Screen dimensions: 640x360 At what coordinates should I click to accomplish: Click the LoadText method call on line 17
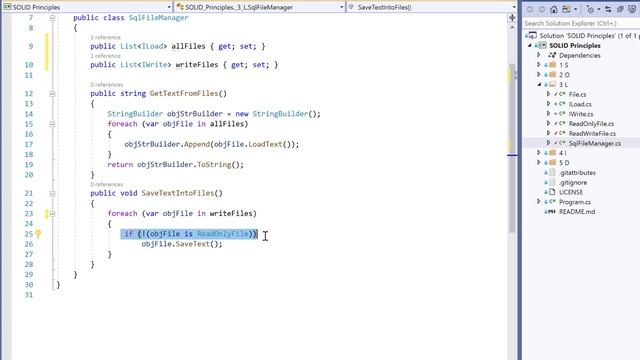[265, 144]
